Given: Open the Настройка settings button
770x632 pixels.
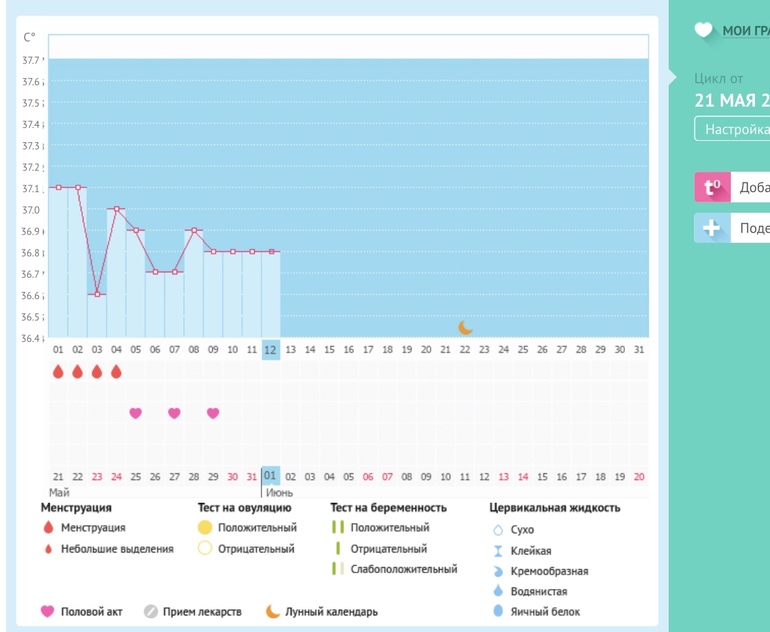Looking at the screenshot, I should [x=734, y=129].
